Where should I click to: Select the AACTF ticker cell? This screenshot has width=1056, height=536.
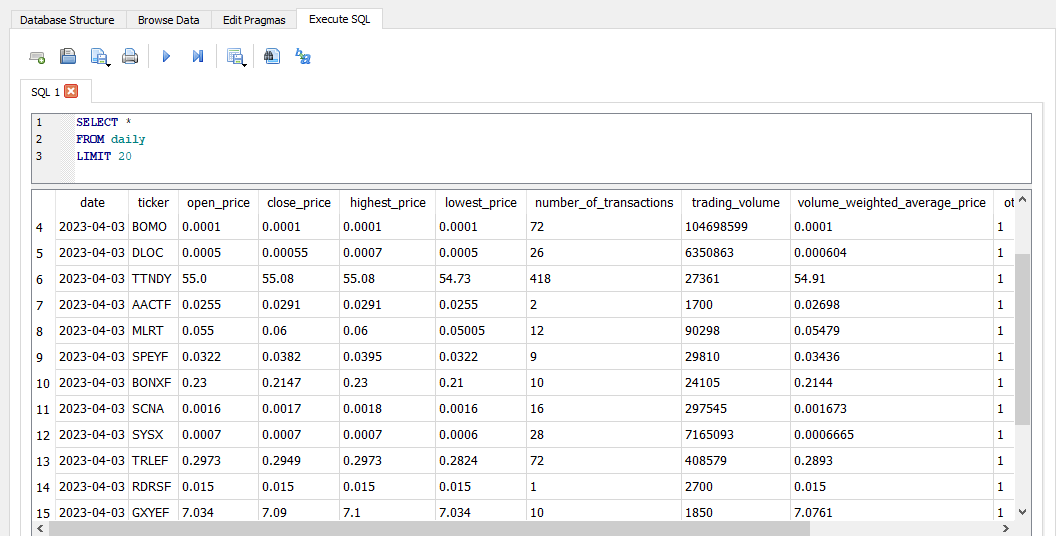pos(153,304)
